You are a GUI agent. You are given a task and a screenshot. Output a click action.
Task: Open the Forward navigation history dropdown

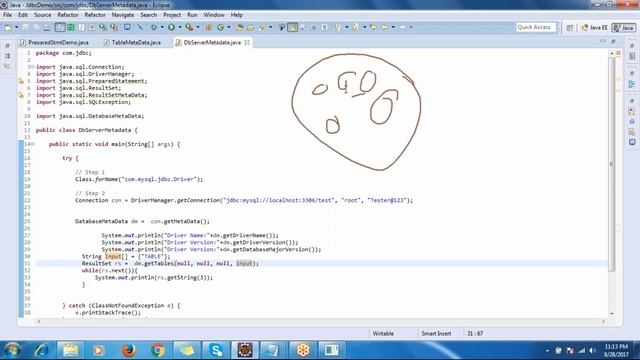[411, 27]
